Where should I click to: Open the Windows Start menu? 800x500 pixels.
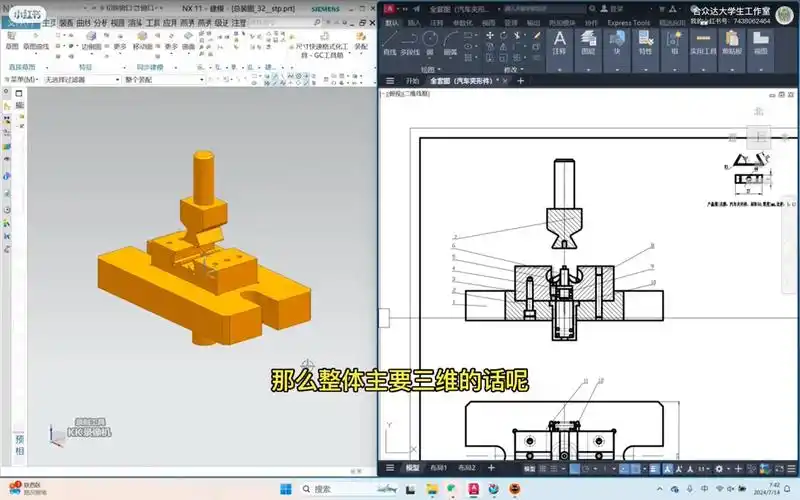point(286,489)
